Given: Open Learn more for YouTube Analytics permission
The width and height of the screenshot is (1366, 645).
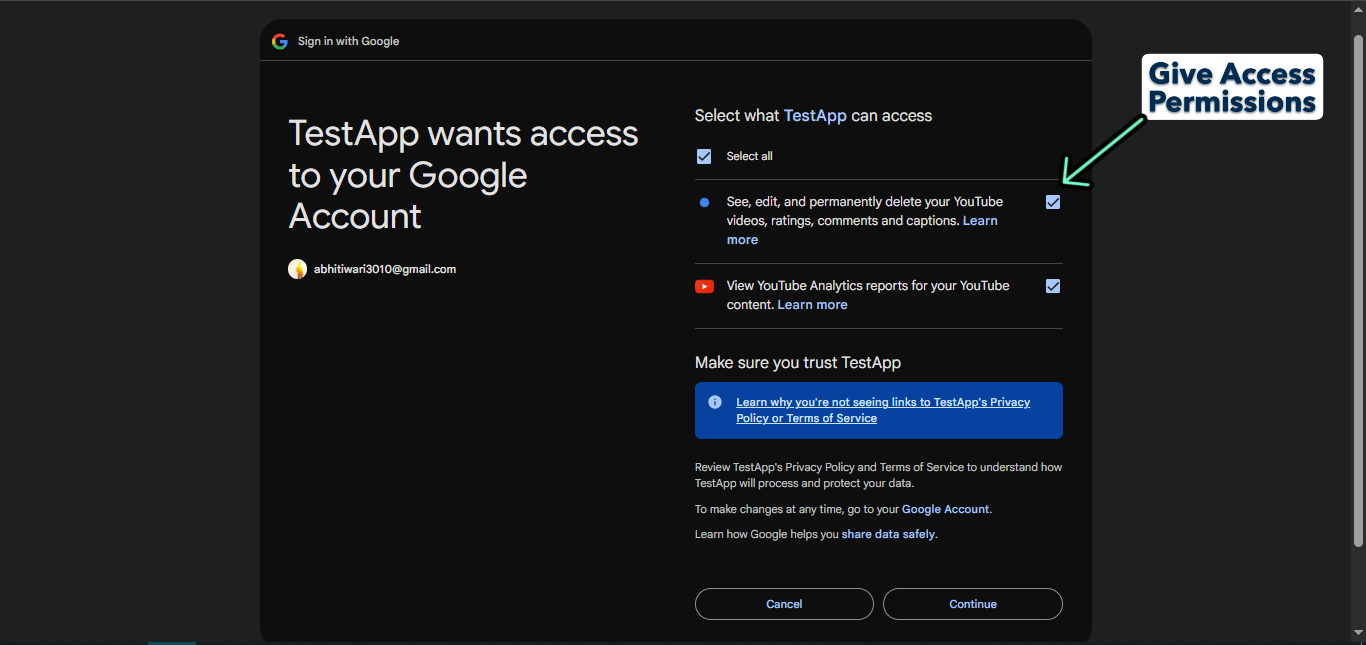Looking at the screenshot, I should pyautogui.click(x=812, y=305).
